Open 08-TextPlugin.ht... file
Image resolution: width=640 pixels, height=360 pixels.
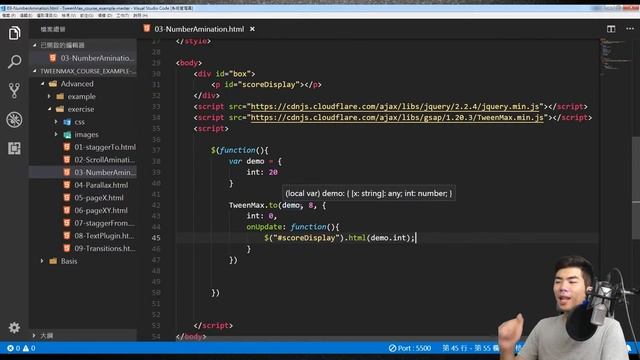pos(104,236)
